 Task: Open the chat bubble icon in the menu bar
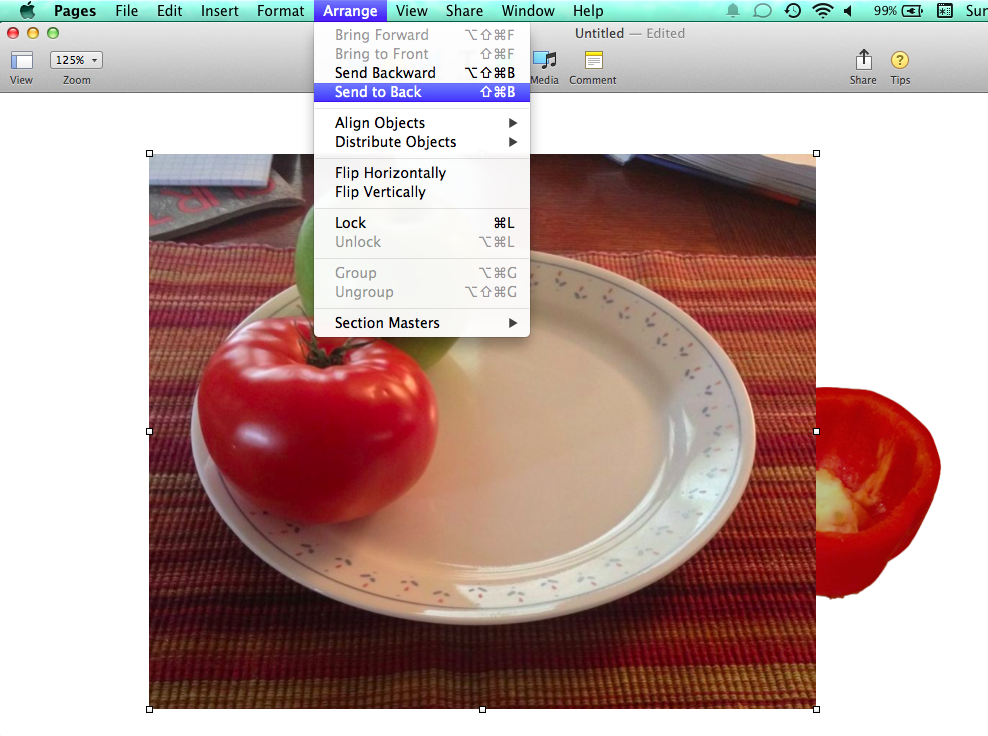[763, 11]
